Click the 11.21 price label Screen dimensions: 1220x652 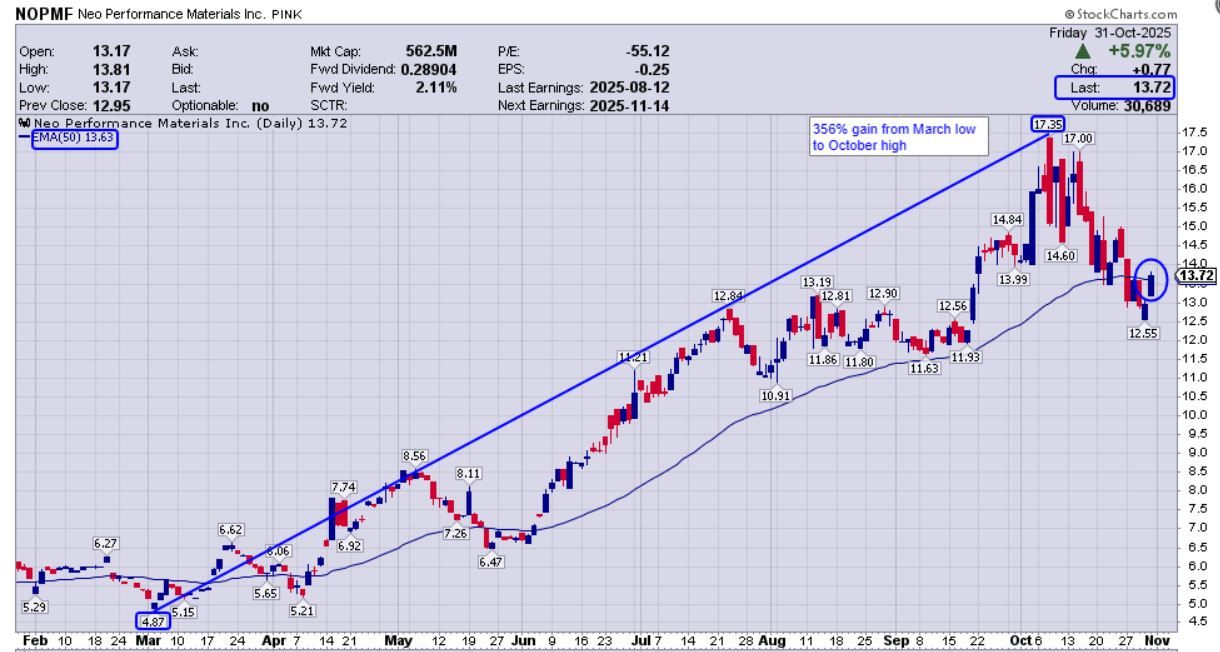(634, 357)
